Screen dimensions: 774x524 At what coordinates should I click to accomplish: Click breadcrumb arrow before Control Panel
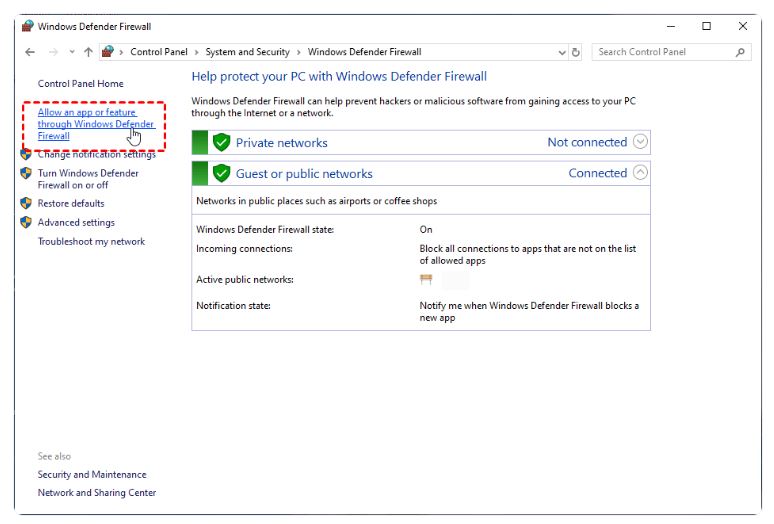[x=121, y=52]
